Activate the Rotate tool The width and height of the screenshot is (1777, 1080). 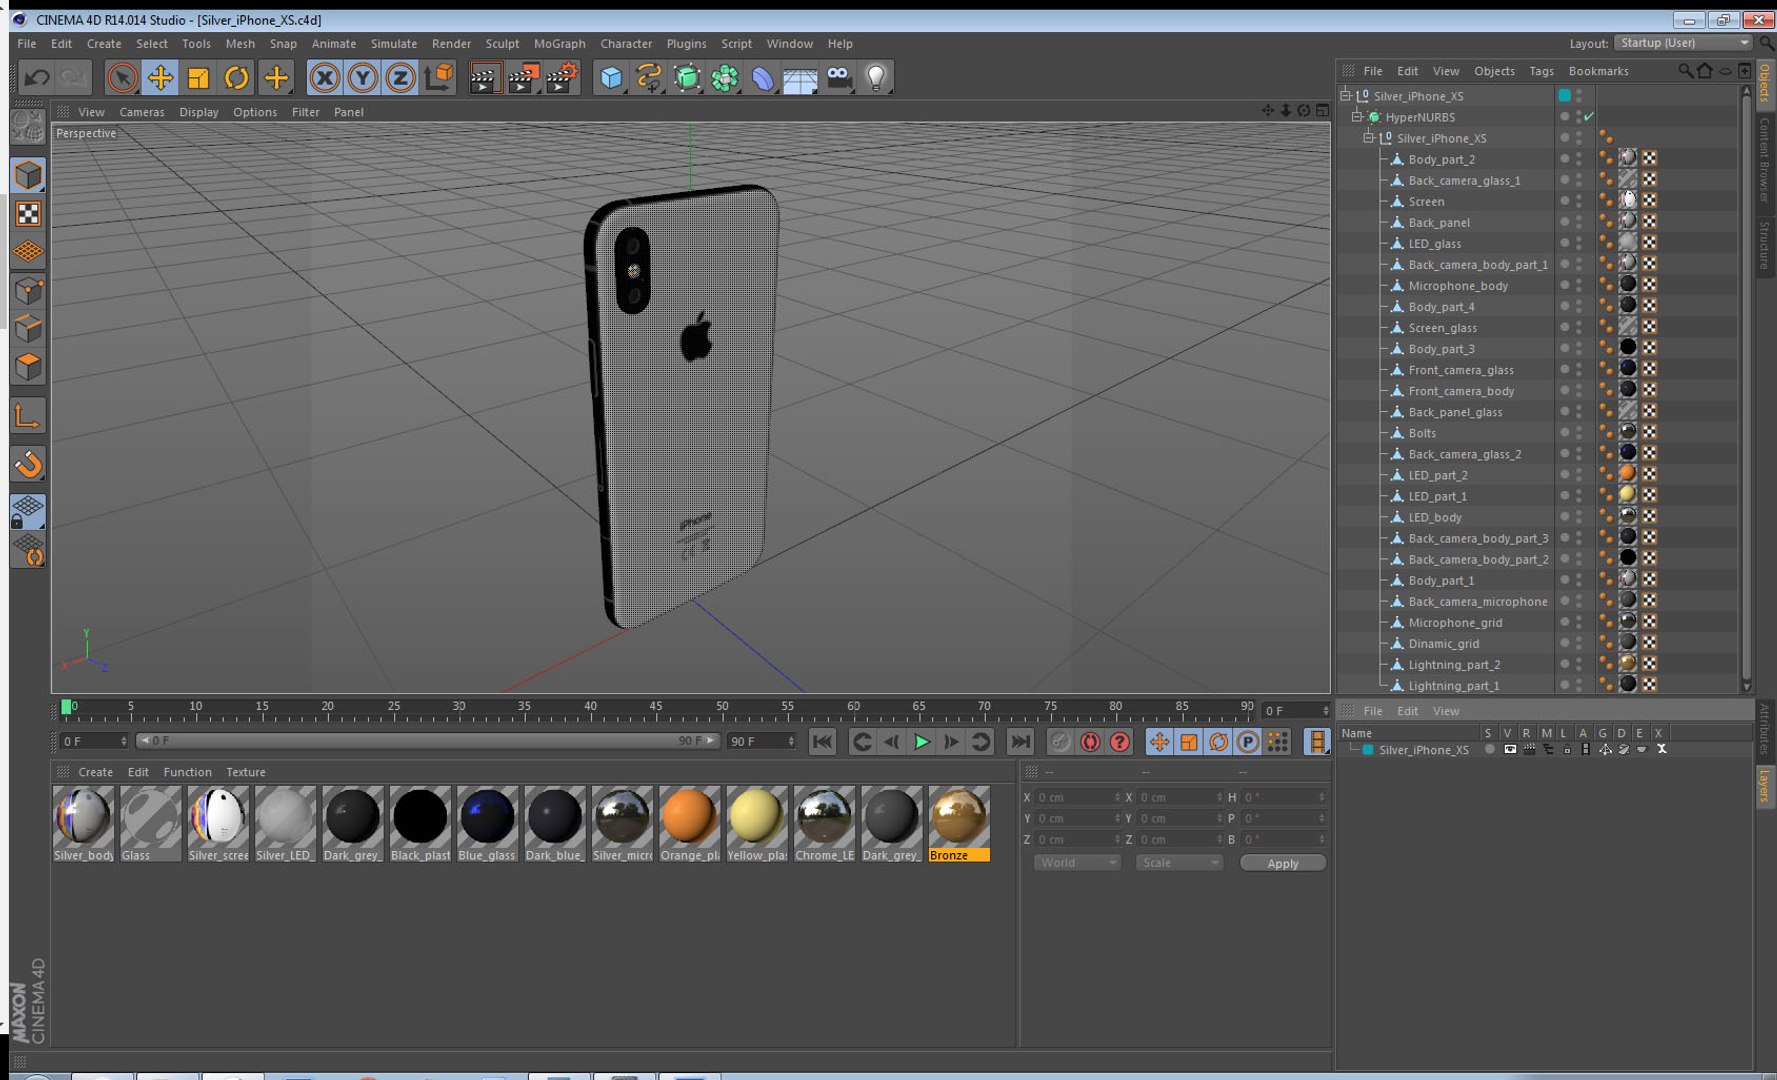click(x=236, y=77)
